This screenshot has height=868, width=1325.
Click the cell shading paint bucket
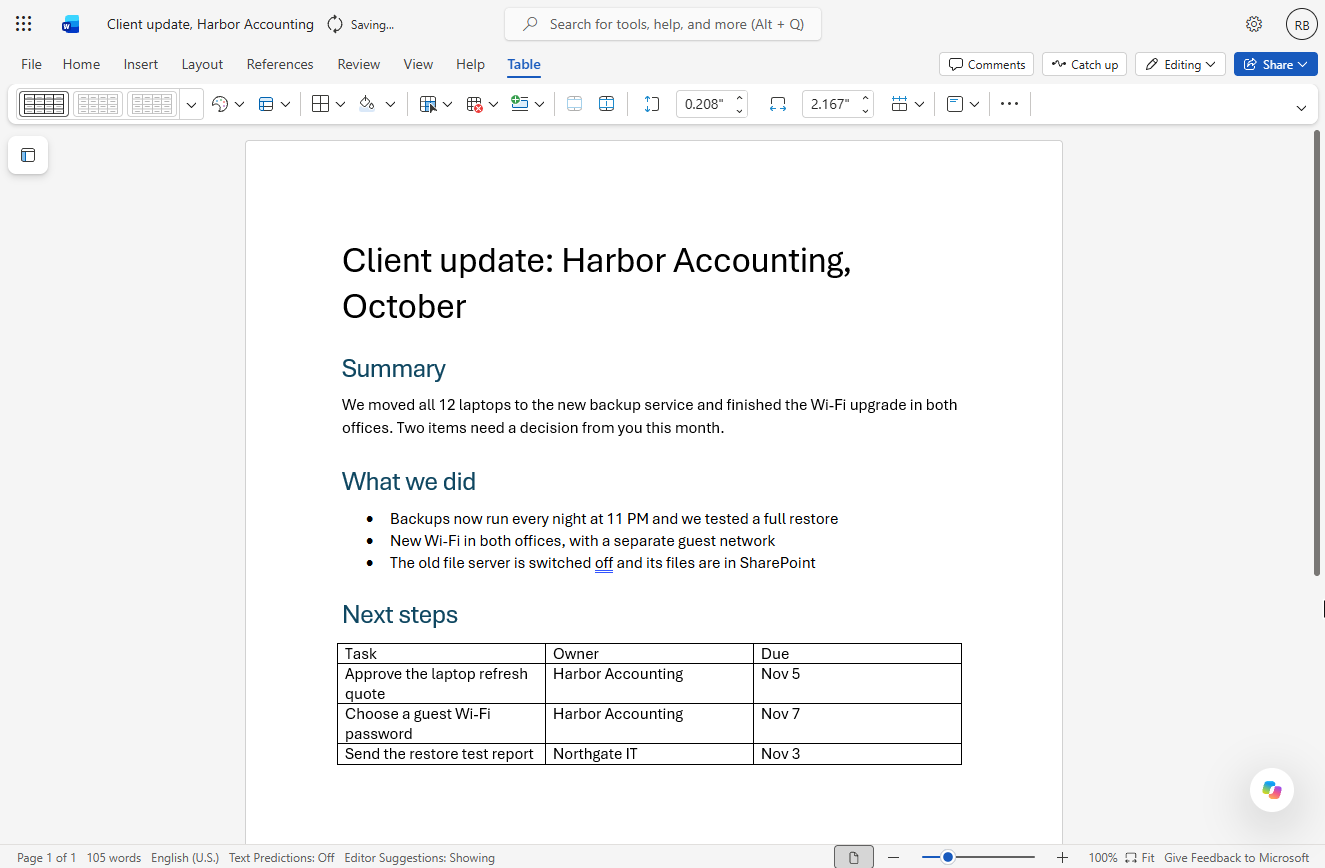pyautogui.click(x=367, y=104)
